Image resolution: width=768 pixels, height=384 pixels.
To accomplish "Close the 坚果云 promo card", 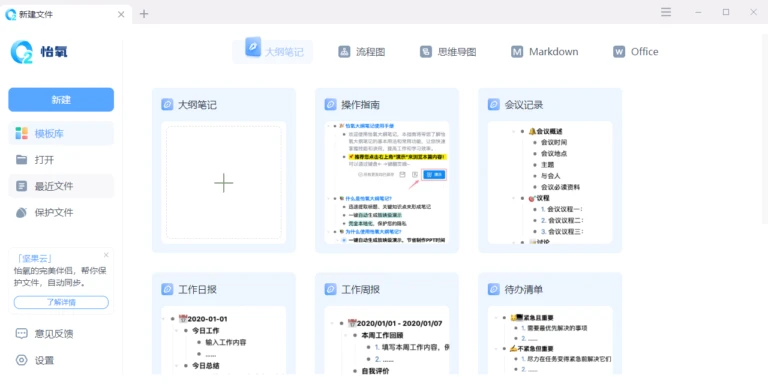I will (x=106, y=255).
